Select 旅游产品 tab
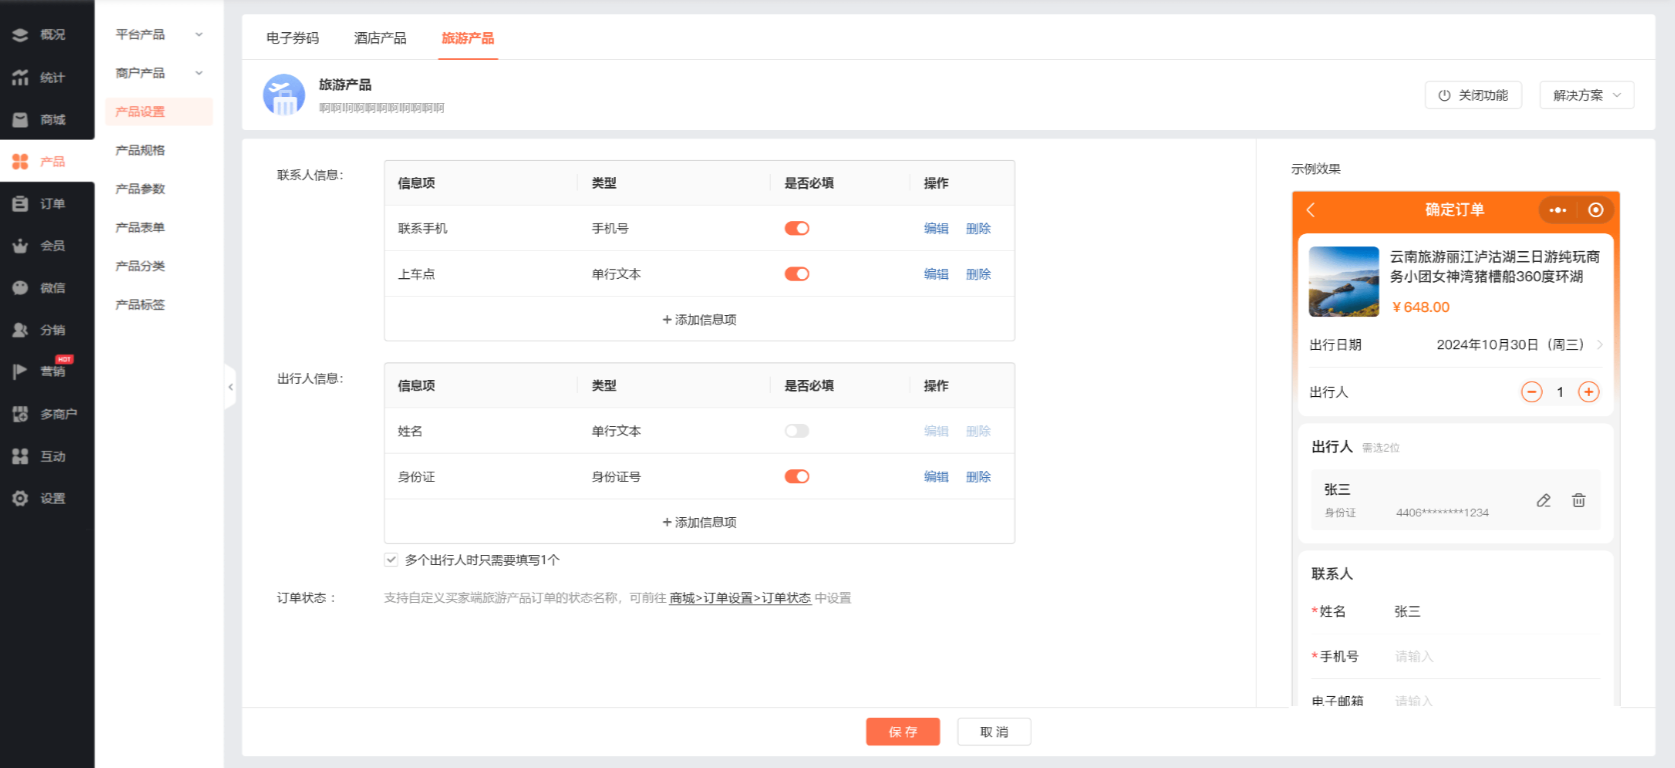 click(x=468, y=38)
